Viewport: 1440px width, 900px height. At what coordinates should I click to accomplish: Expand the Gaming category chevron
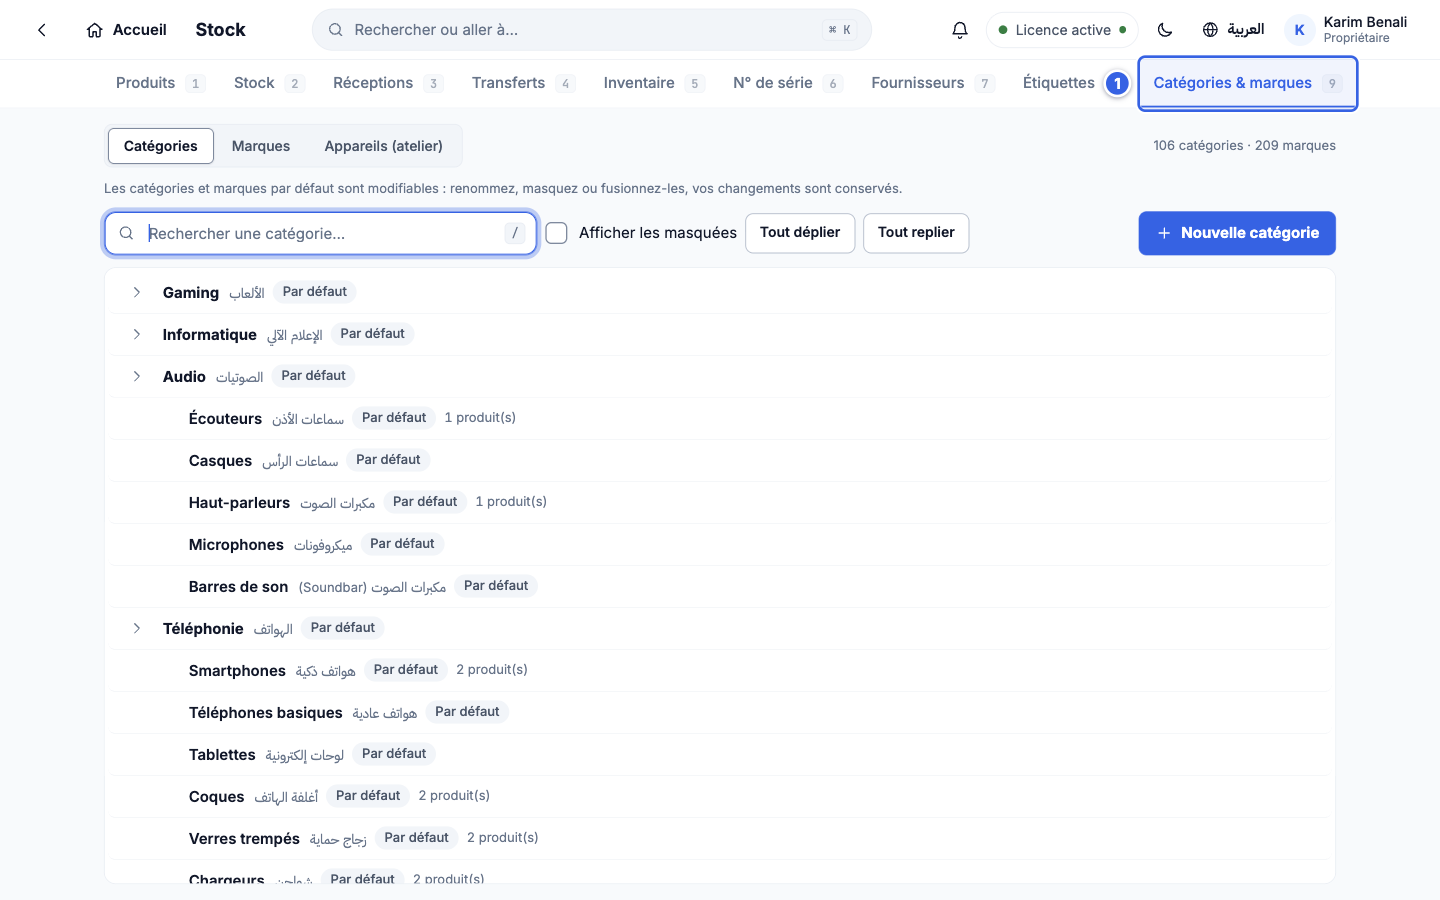pos(137,292)
